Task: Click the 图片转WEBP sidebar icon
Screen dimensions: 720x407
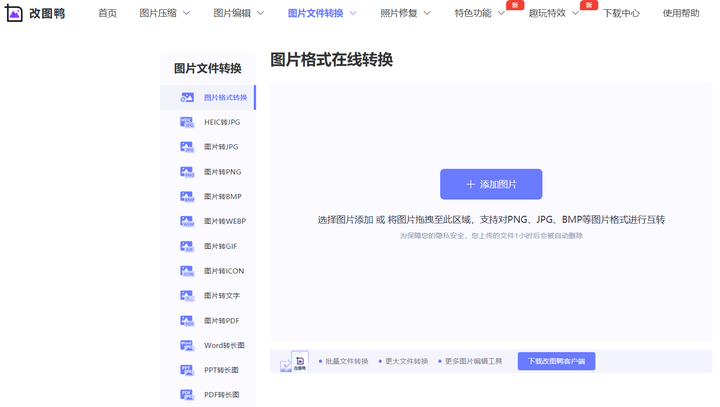Action: (x=187, y=221)
